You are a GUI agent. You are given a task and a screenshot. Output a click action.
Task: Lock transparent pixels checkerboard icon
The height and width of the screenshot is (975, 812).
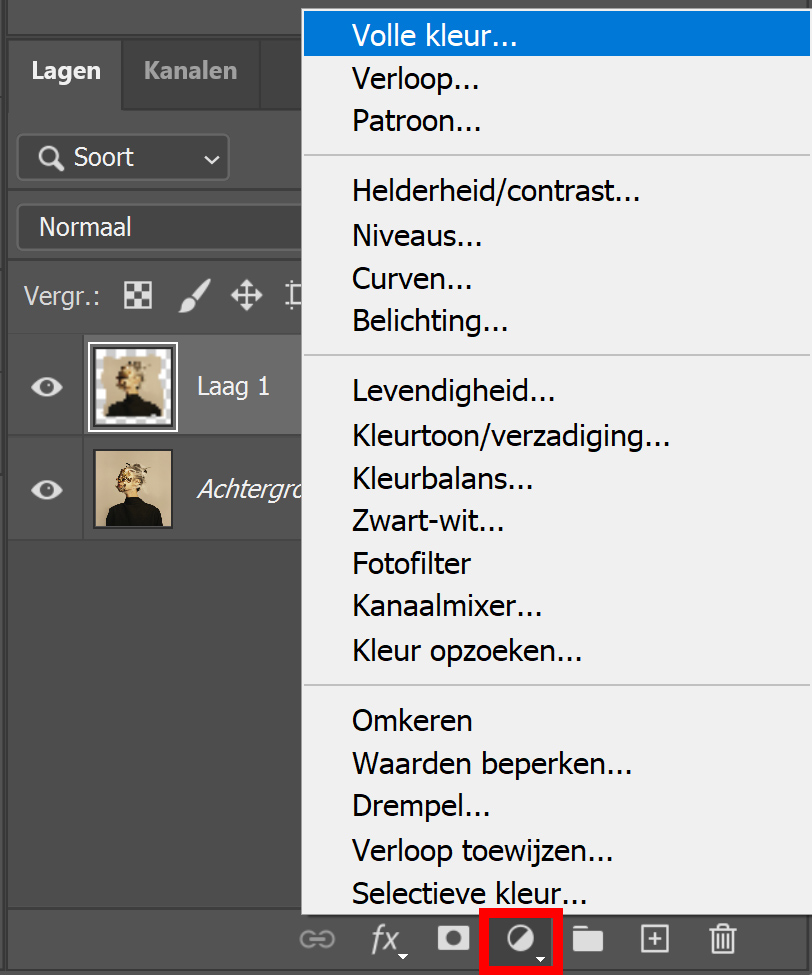click(138, 295)
